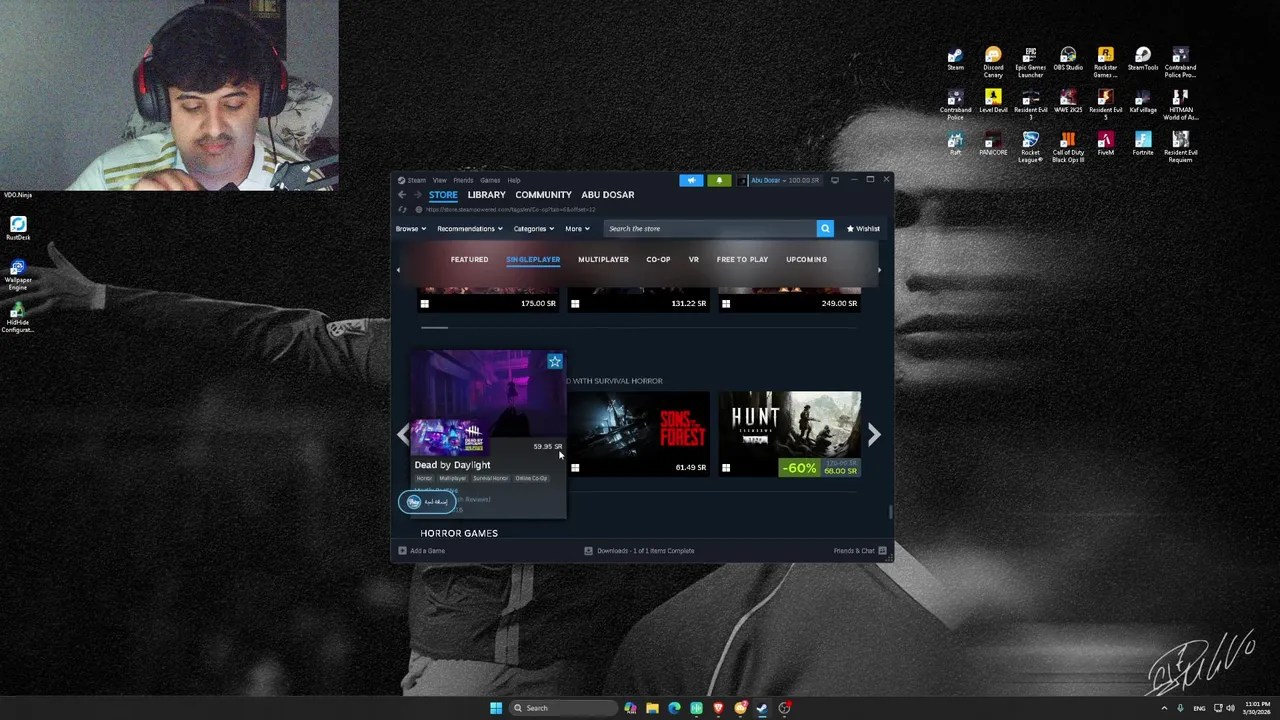This screenshot has width=1280, height=720.
Task: Switch to the LIBRARY tab
Action: click(486, 195)
